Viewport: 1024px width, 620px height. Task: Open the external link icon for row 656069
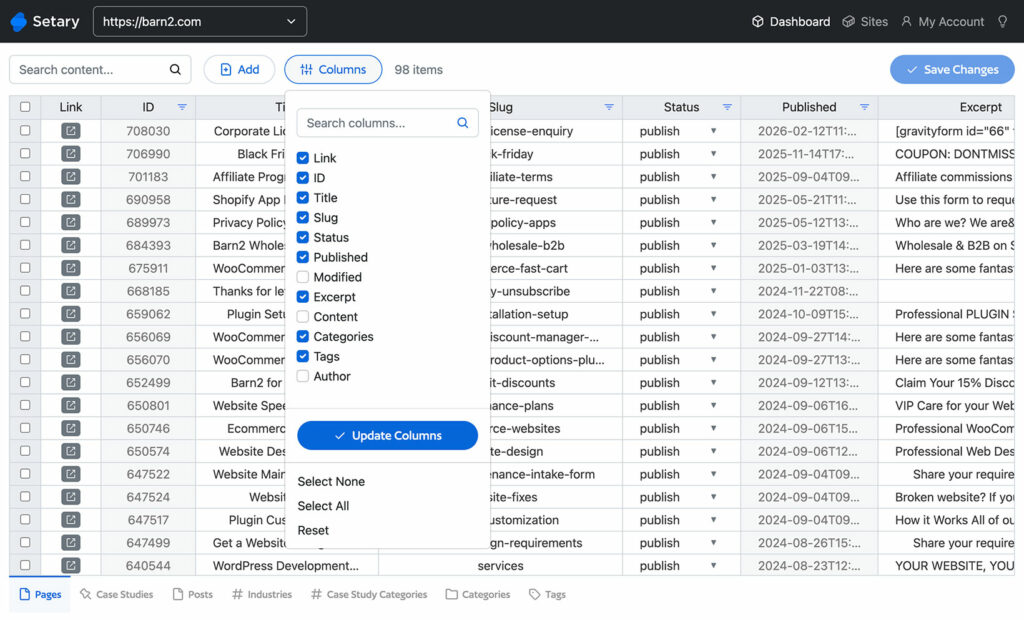(71, 336)
